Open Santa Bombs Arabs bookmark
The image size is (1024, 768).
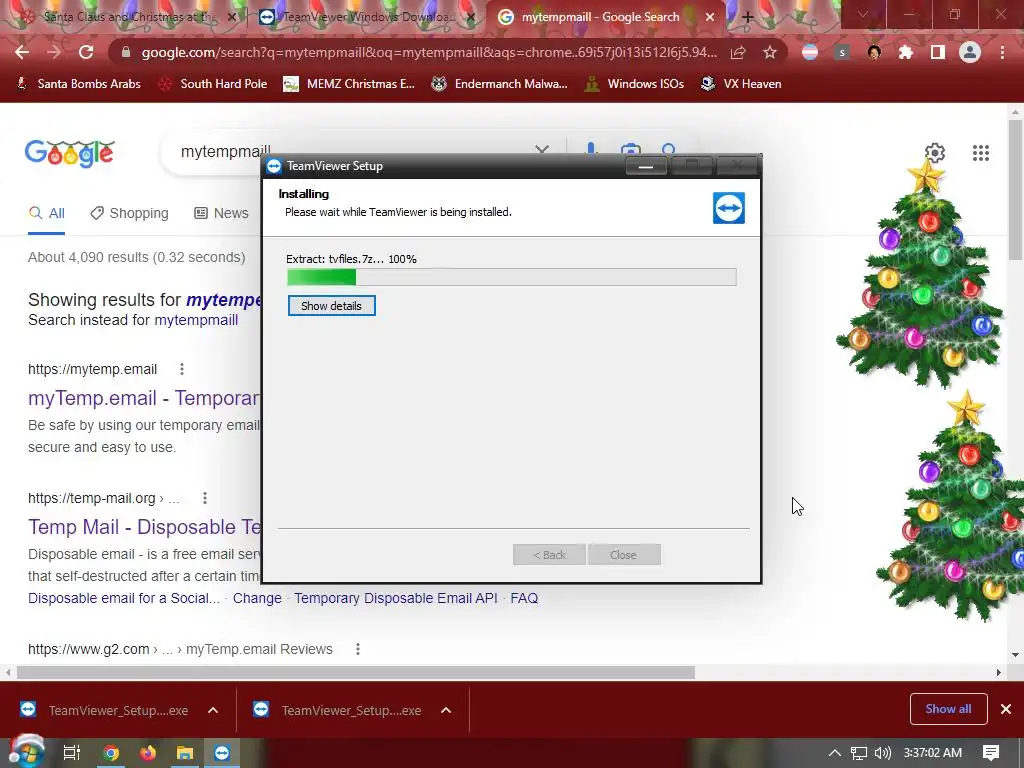pyautogui.click(x=78, y=84)
